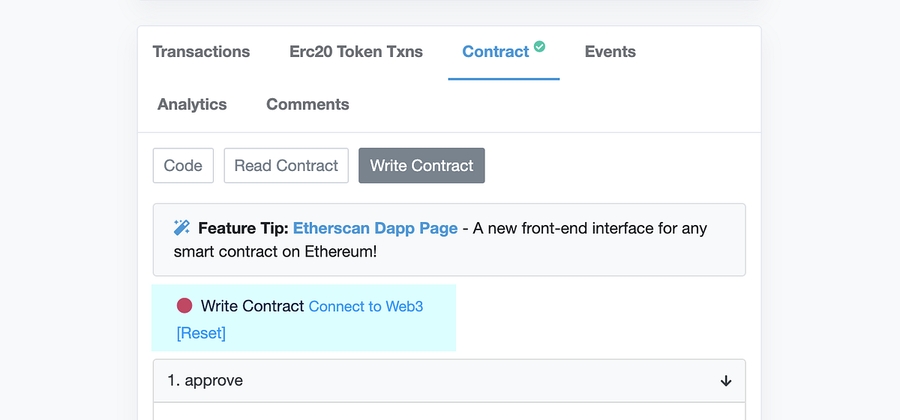Select the Contract tab
900x420 pixels.
click(495, 52)
